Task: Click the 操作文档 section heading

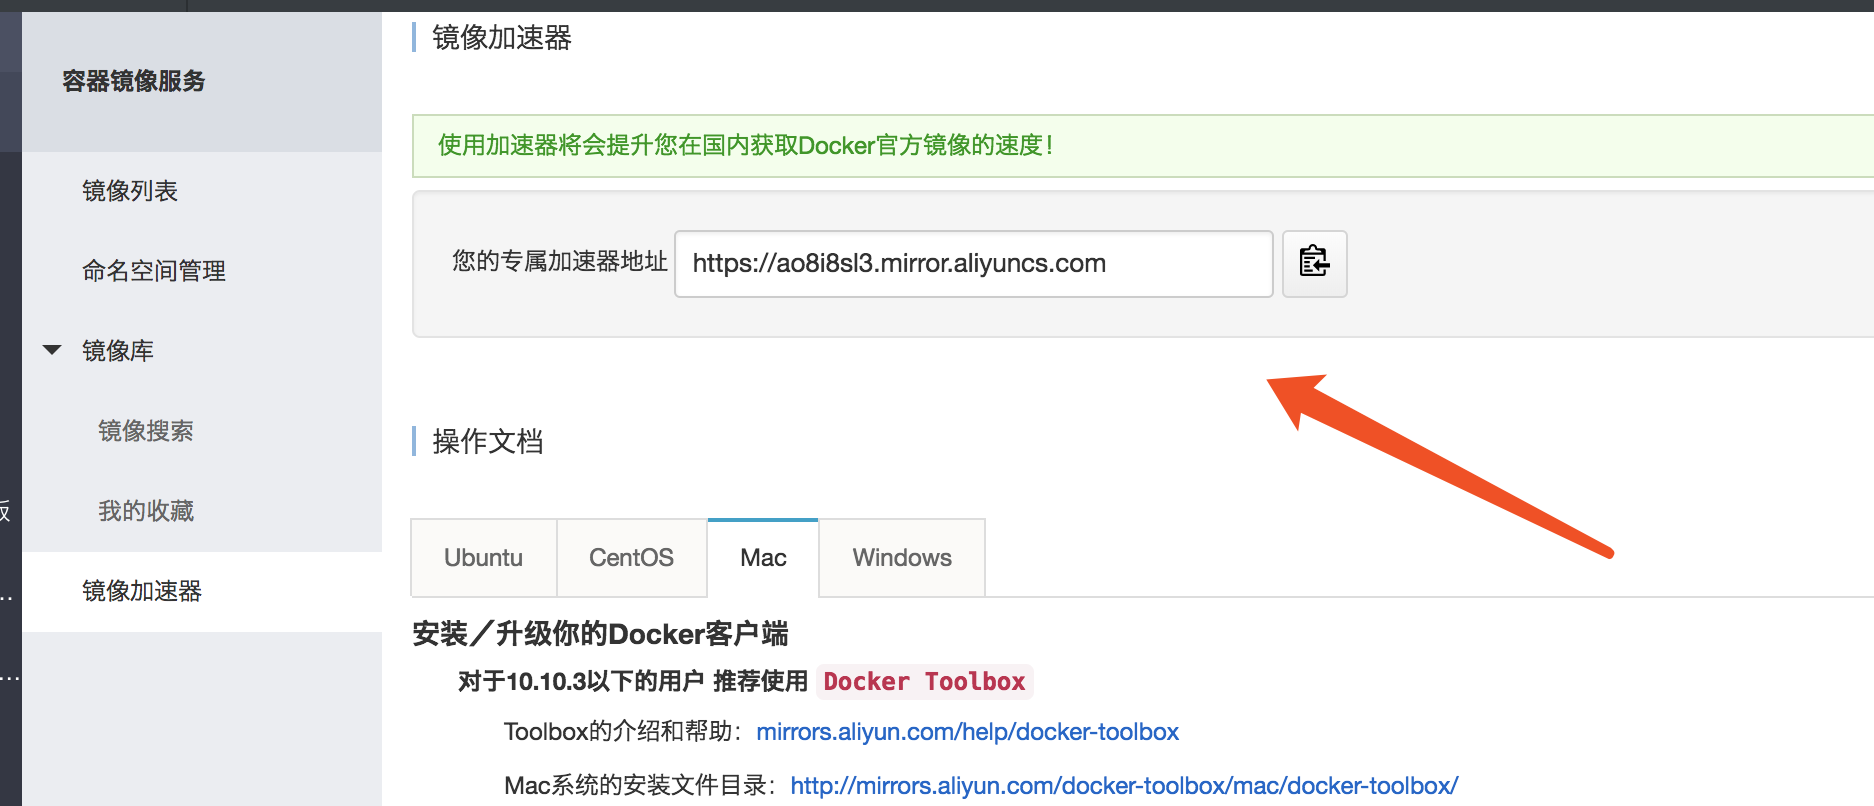Action: tap(488, 441)
